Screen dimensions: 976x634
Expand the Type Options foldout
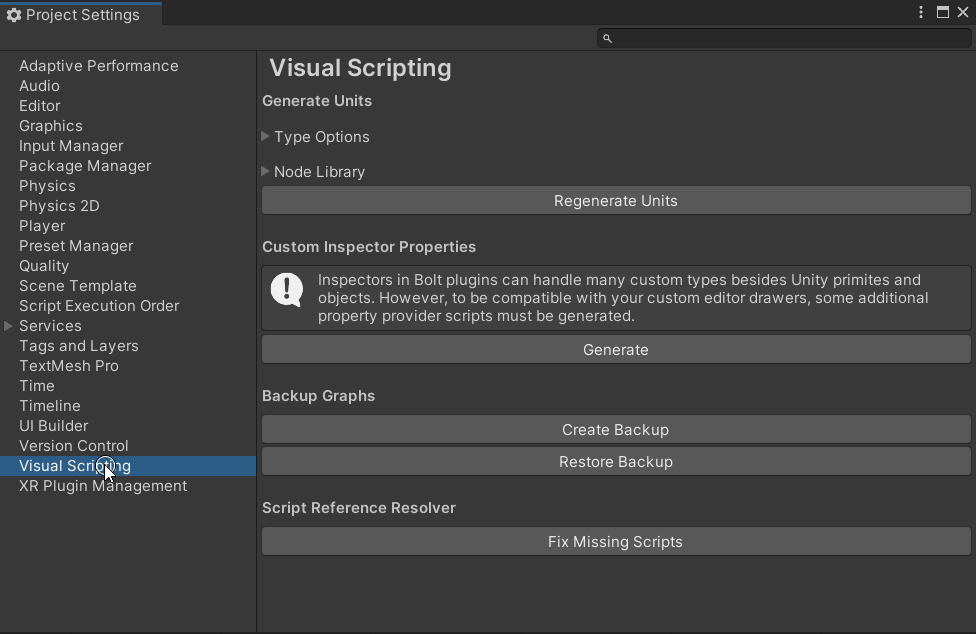pyautogui.click(x=266, y=136)
